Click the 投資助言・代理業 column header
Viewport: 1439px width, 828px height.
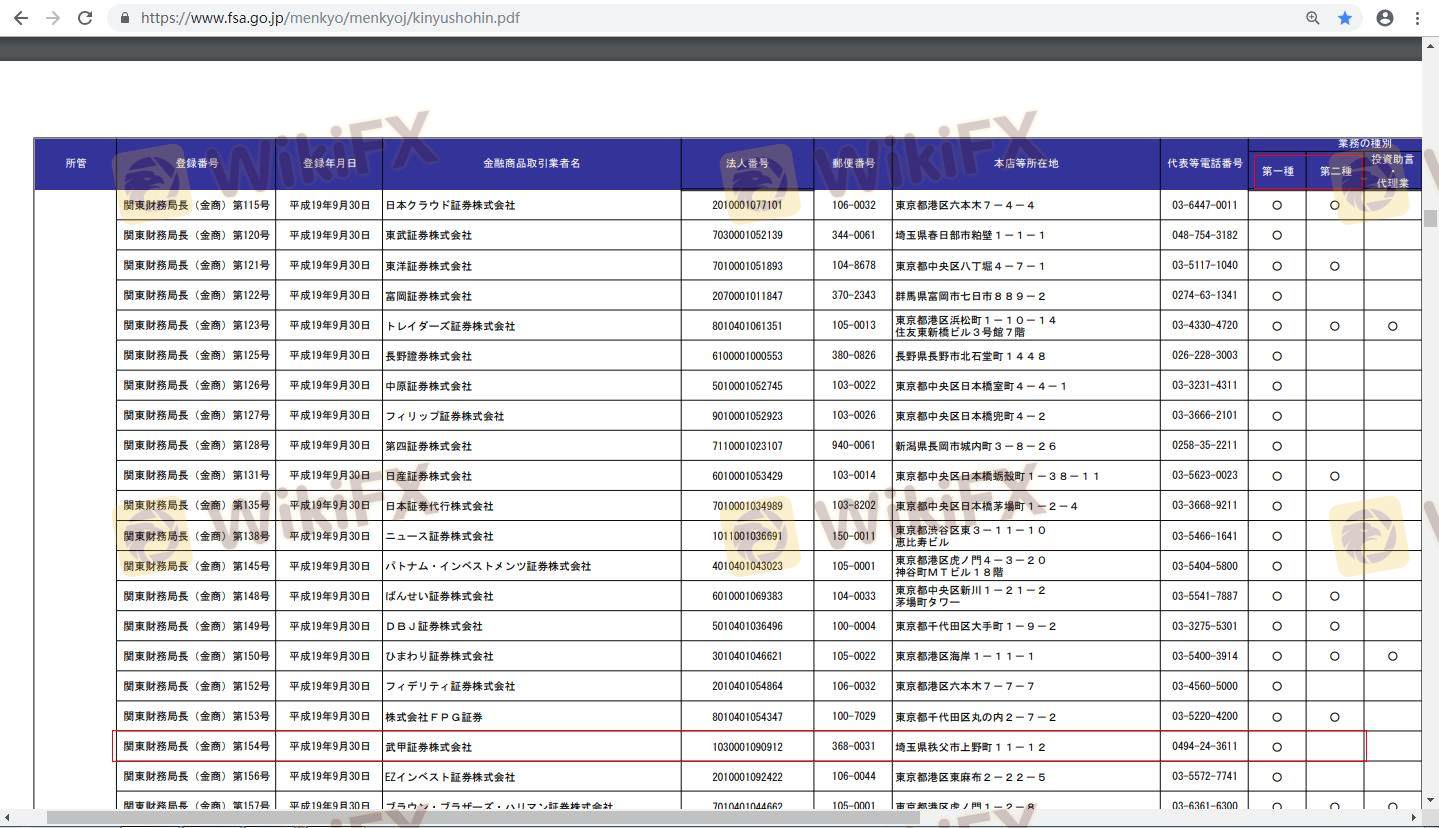pos(1392,171)
